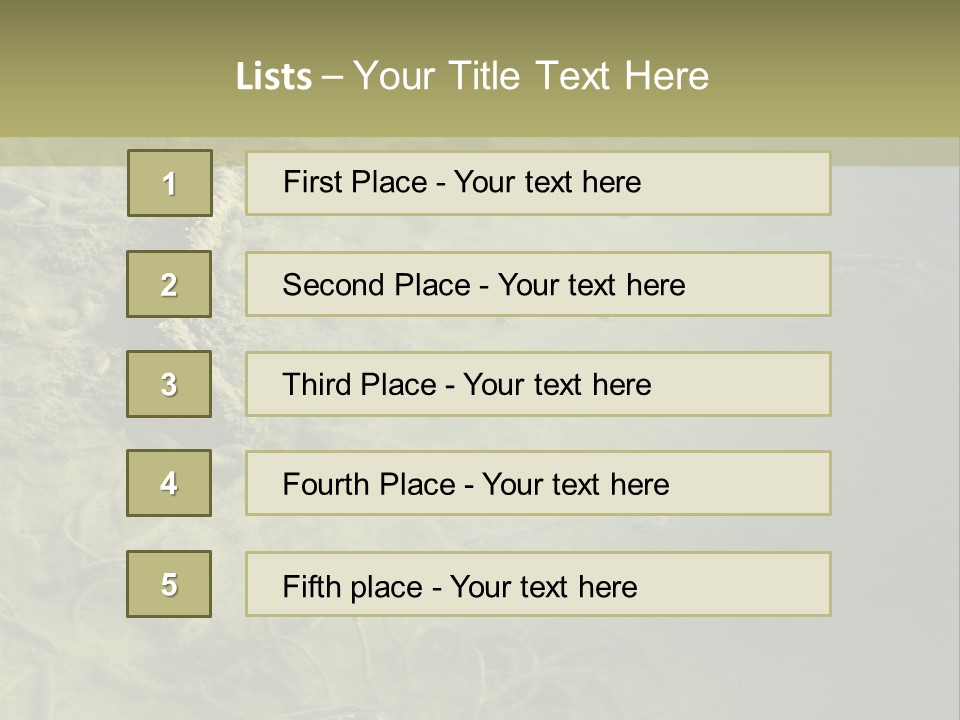Click the number 5 box
960x720 pixels.
tap(169, 584)
